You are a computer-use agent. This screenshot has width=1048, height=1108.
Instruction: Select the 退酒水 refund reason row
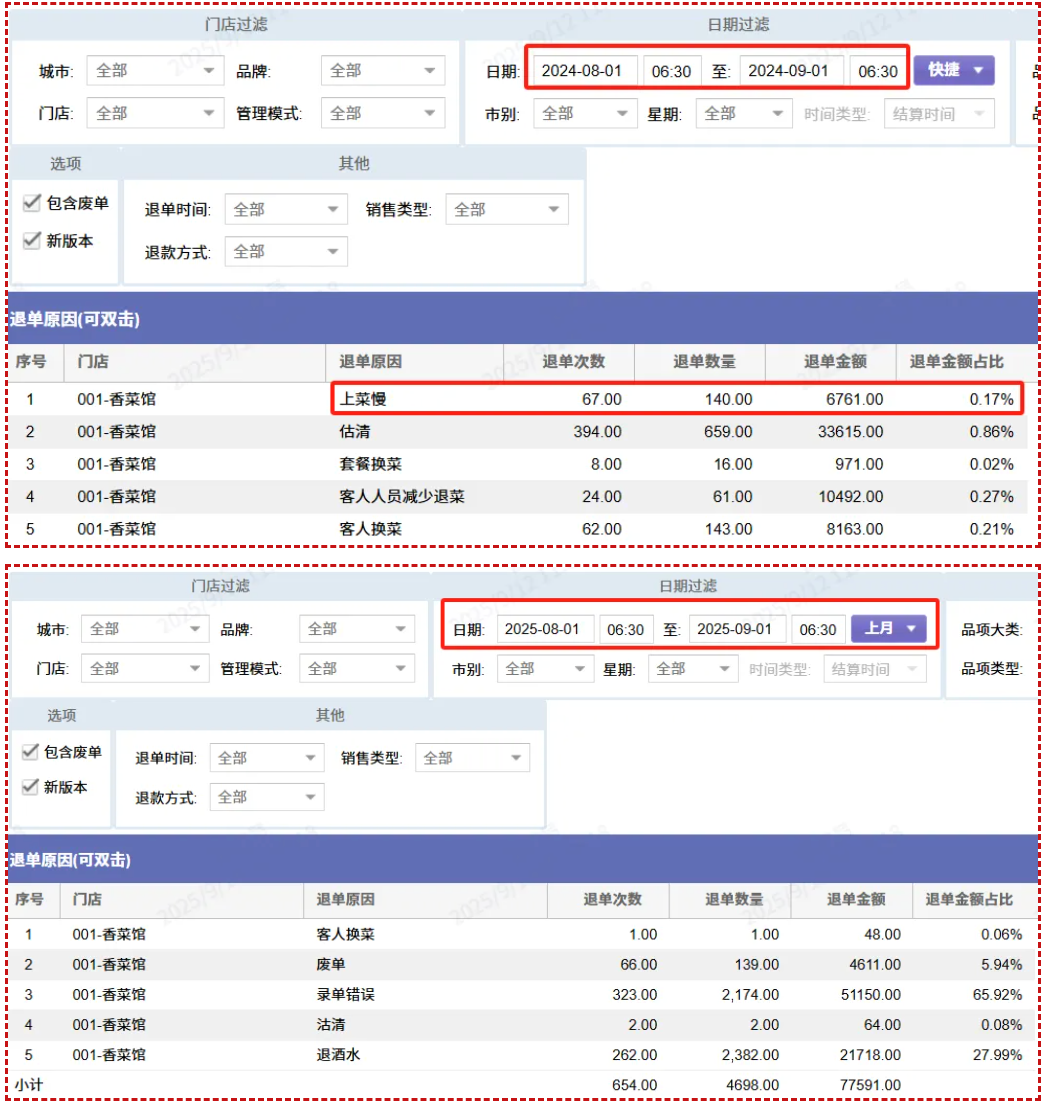click(x=339, y=1054)
